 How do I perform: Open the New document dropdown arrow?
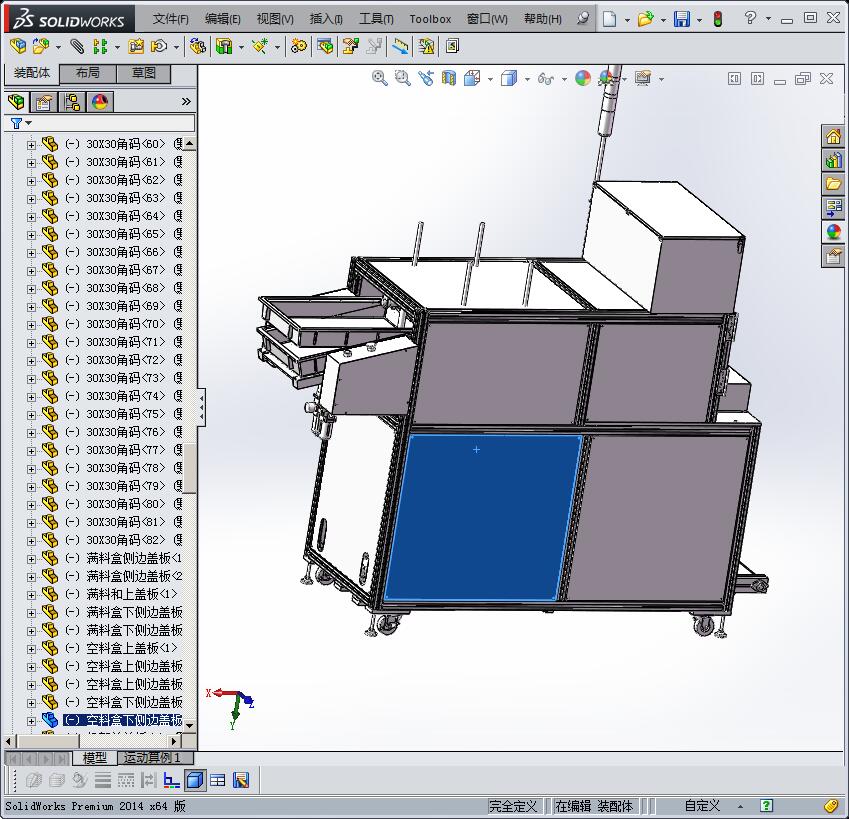click(x=627, y=20)
